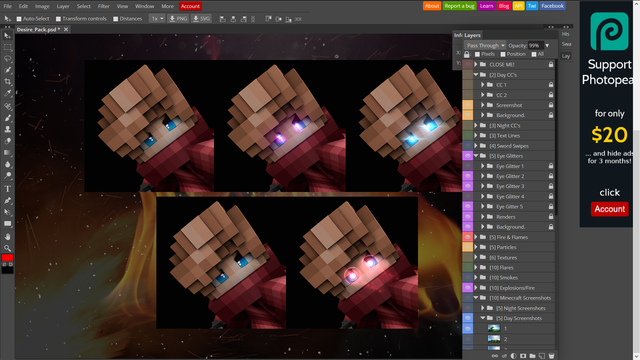
Task: Click the link layers icon in Layers footer
Action: [495, 356]
